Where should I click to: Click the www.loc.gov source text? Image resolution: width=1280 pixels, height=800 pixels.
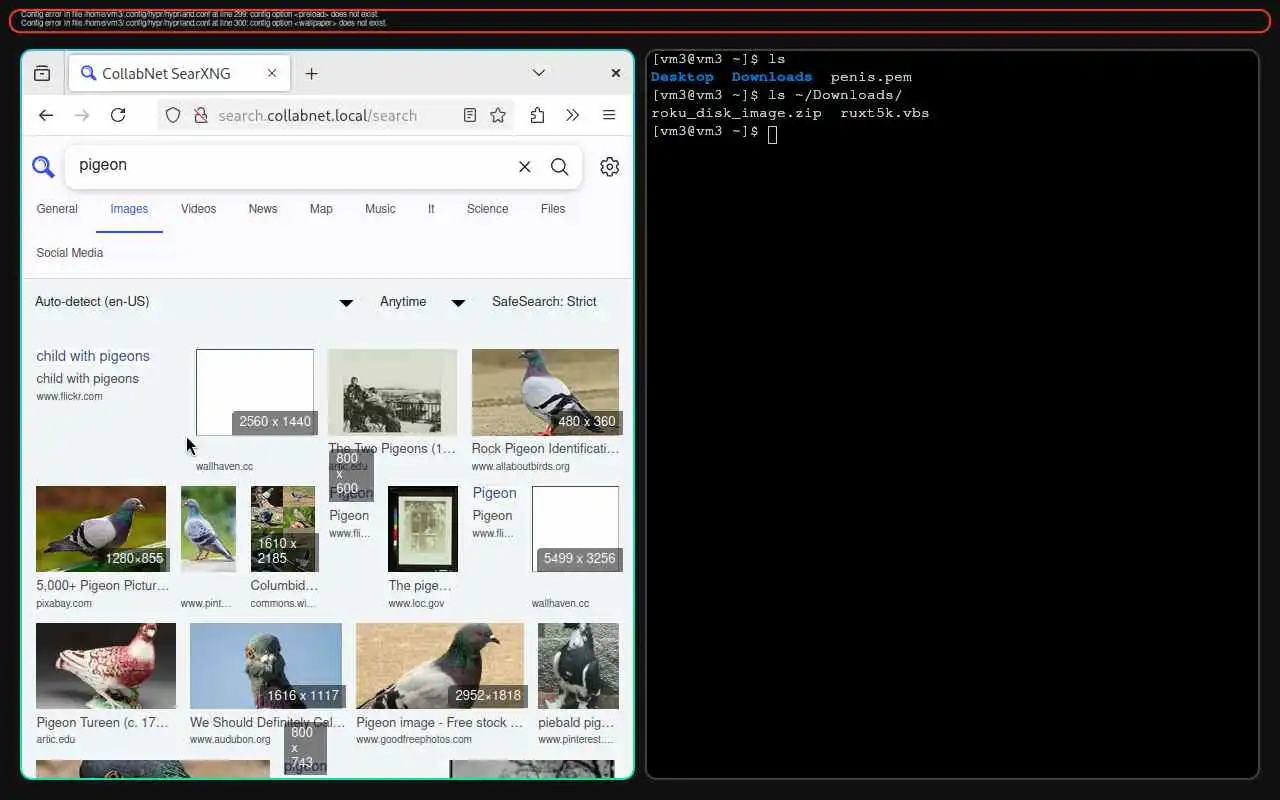pos(416,604)
